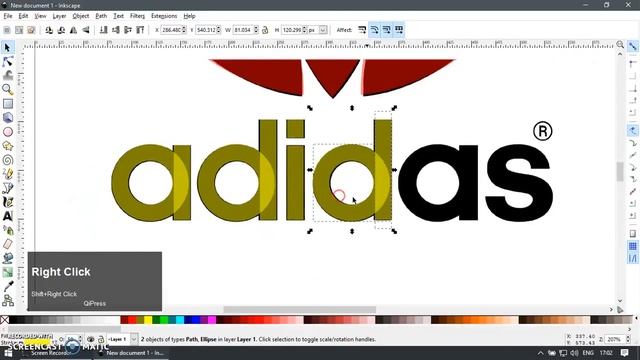The width and height of the screenshot is (640, 360).
Task: Click Deselect icon in toolbar
Action: pos(31,30)
